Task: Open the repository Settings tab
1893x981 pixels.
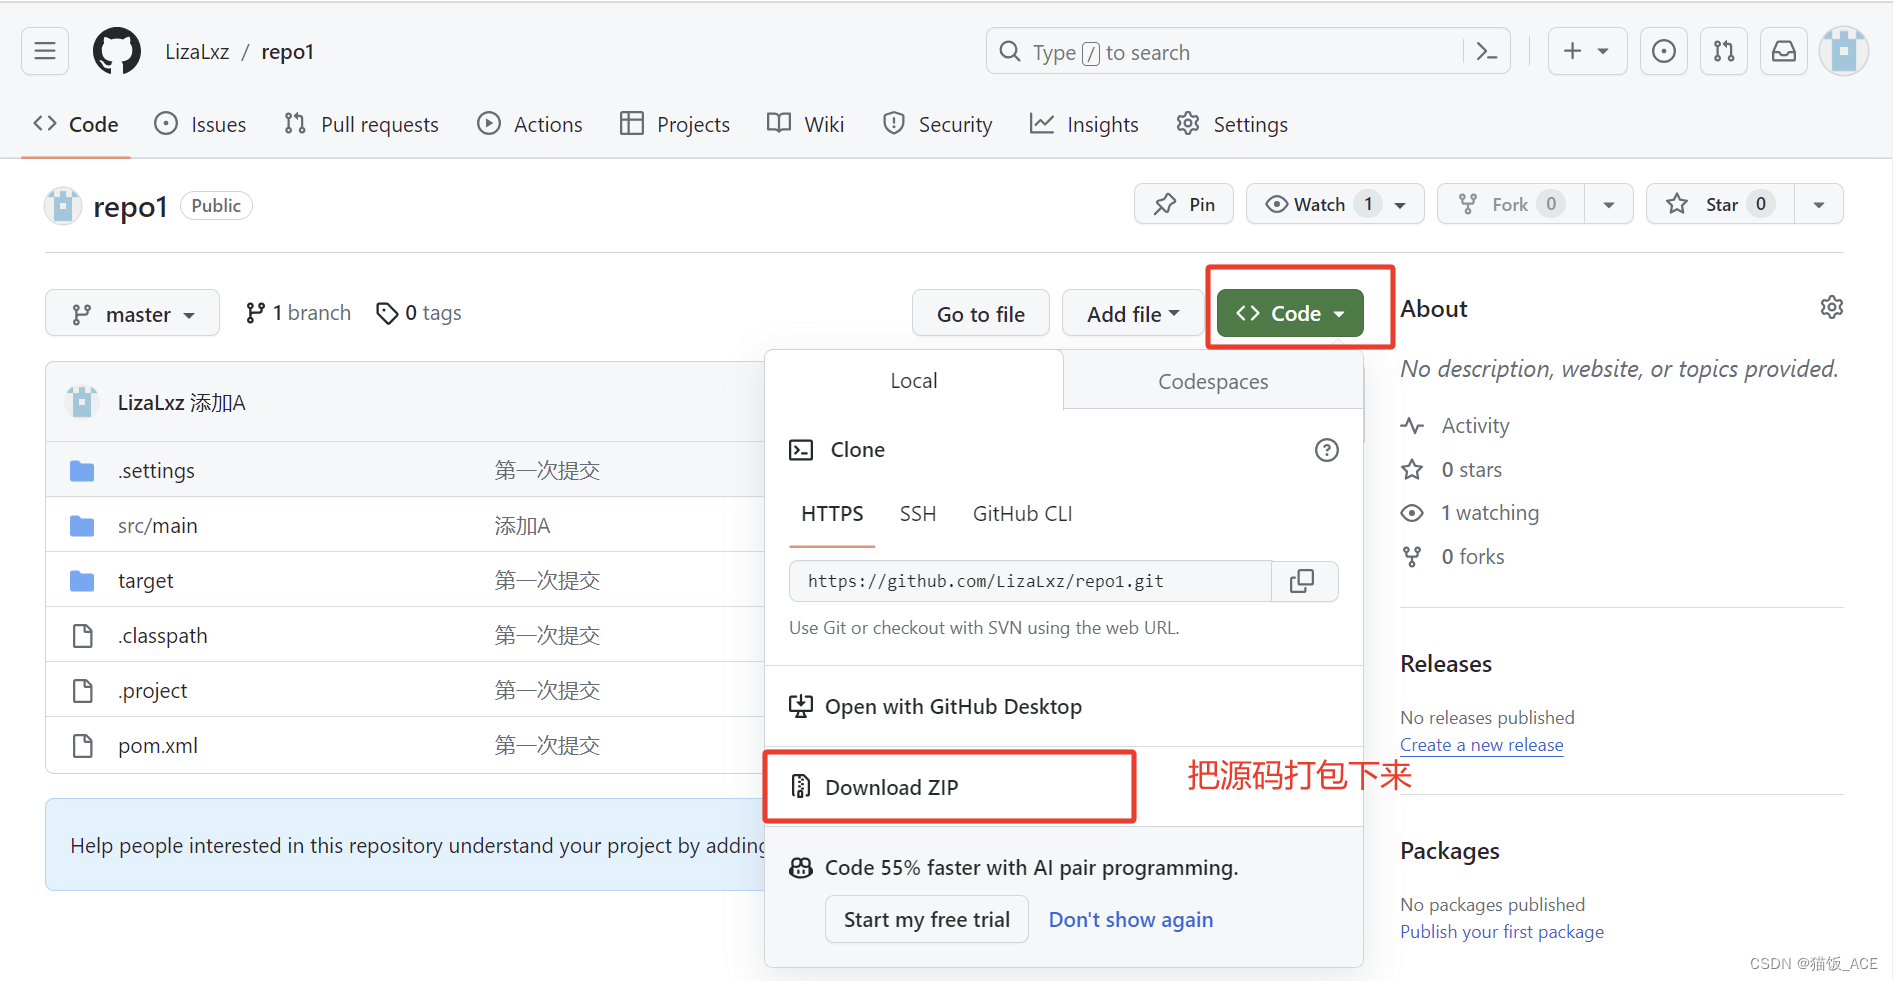Action: pyautogui.click(x=1232, y=124)
